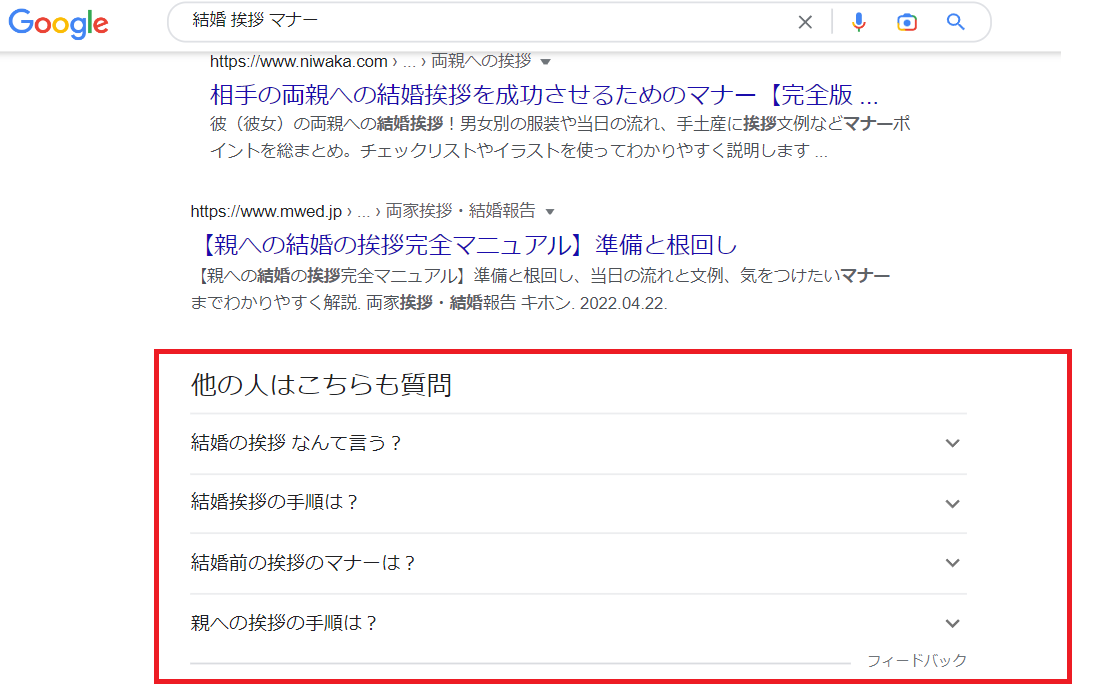The image size is (1115, 688).
Task: Start voice search with the microphone icon
Action: click(858, 22)
